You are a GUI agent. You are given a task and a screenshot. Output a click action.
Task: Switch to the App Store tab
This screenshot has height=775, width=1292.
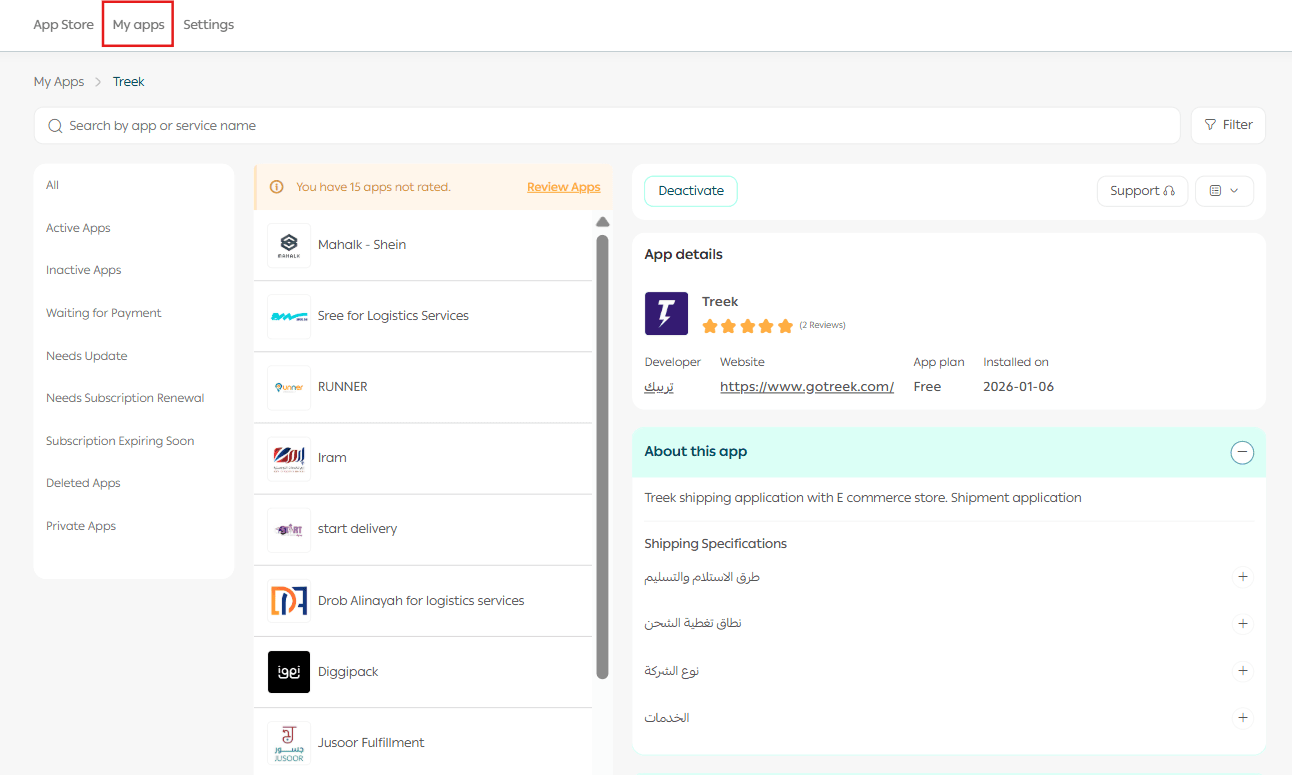click(63, 25)
